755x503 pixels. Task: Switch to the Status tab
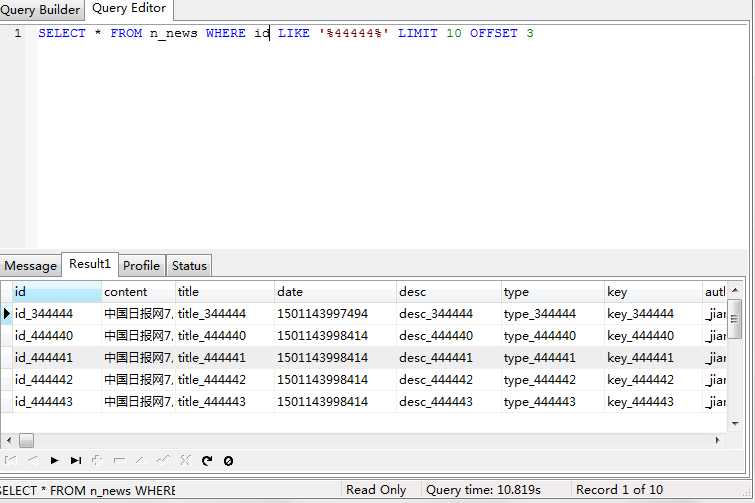click(x=189, y=266)
